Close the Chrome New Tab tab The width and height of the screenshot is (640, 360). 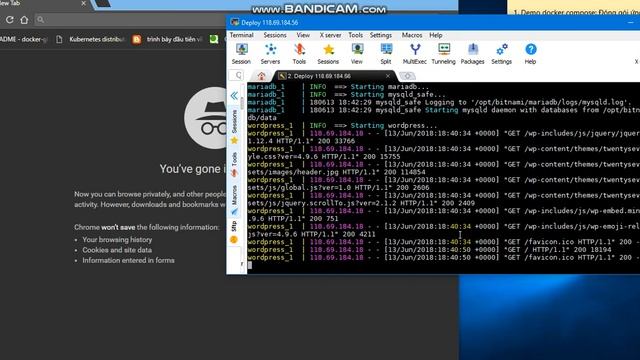click(x=84, y=3)
